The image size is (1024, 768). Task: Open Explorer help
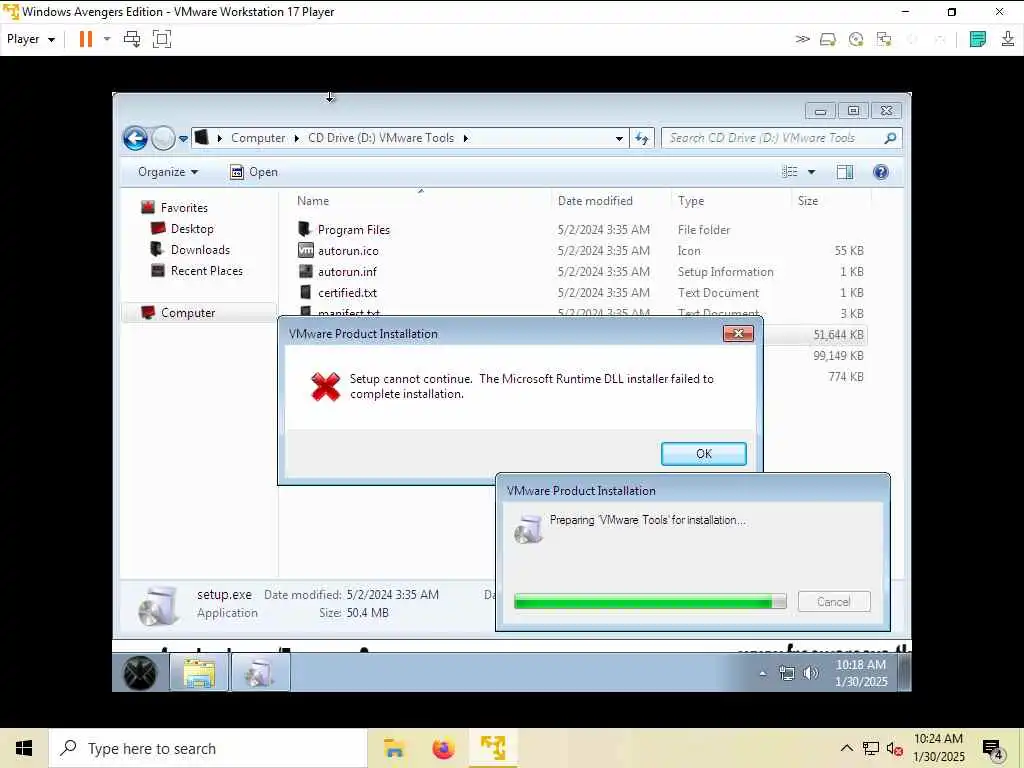pos(880,172)
